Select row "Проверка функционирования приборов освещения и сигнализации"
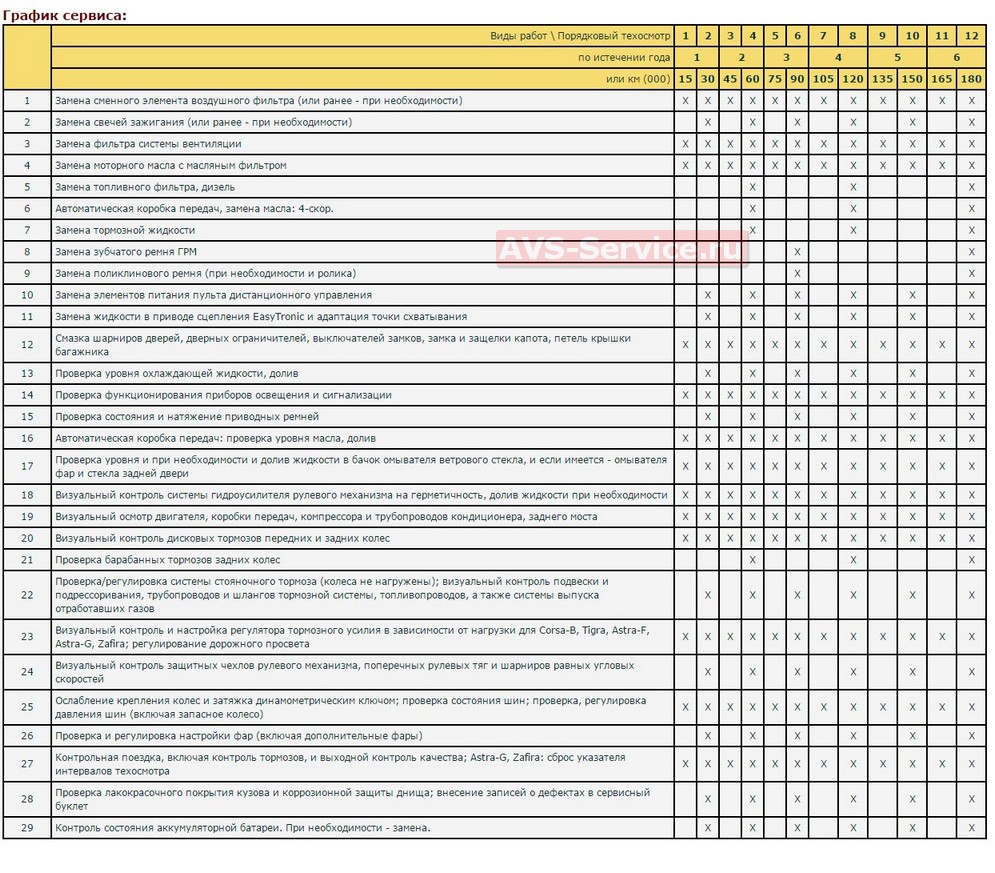This screenshot has width=995, height=873. (495, 395)
